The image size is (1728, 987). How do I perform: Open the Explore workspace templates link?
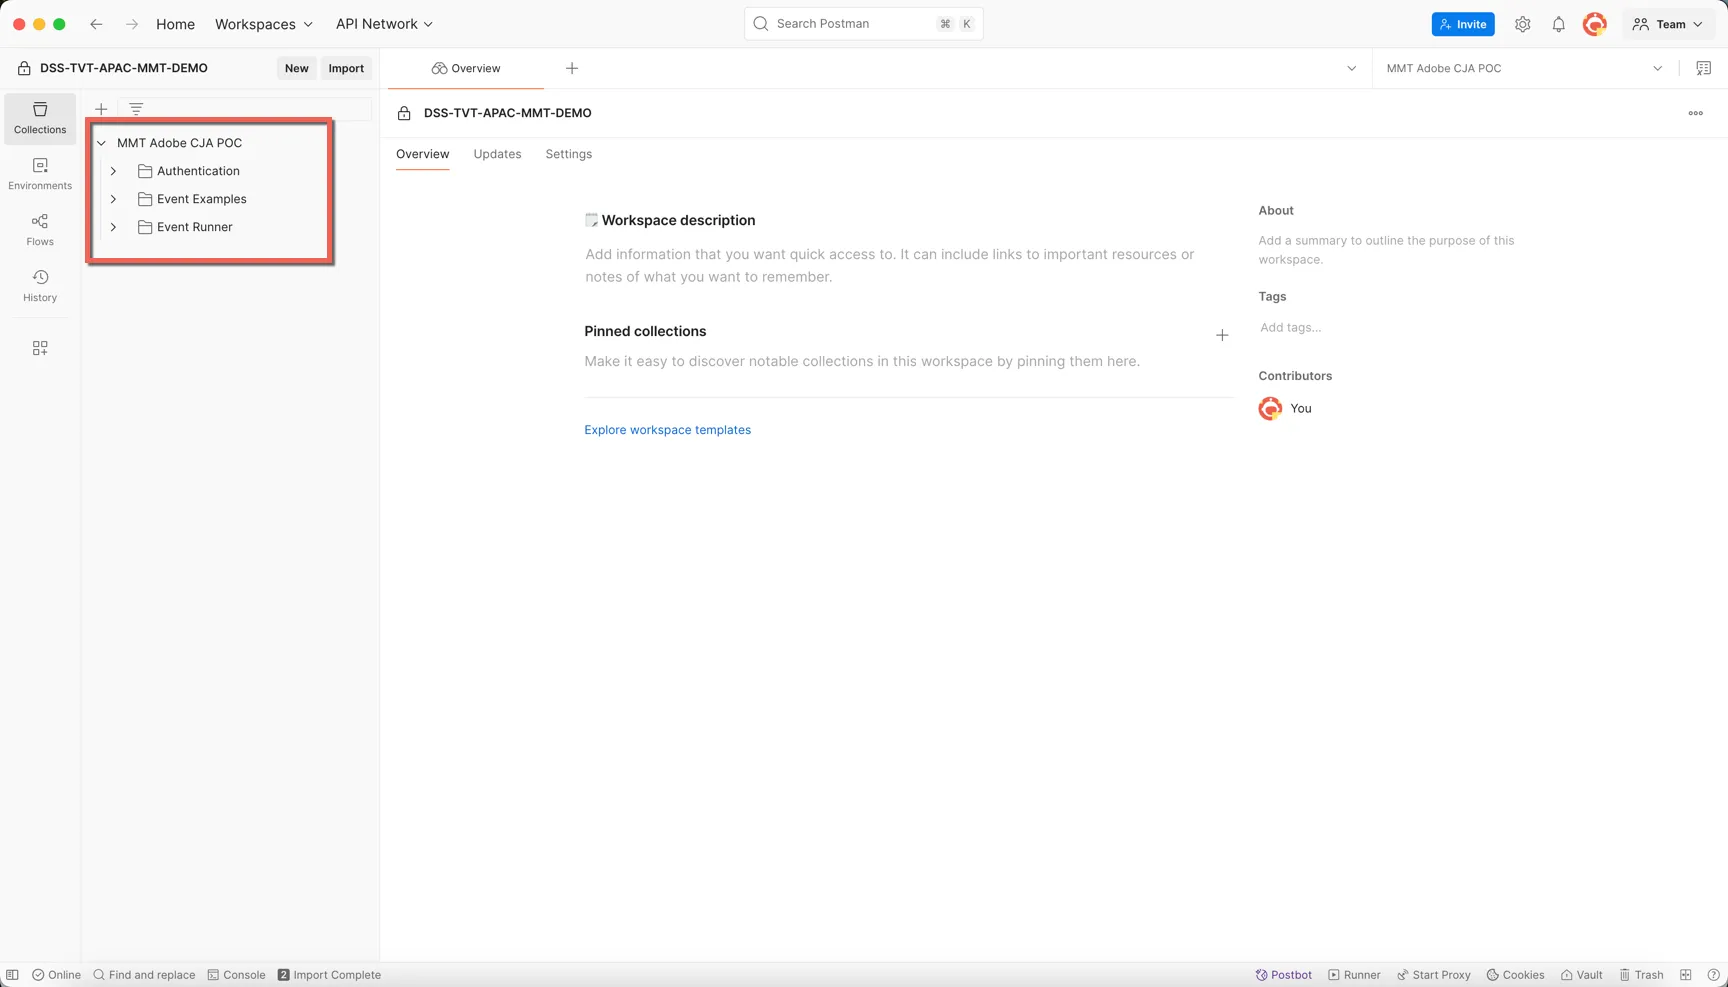[x=667, y=430]
